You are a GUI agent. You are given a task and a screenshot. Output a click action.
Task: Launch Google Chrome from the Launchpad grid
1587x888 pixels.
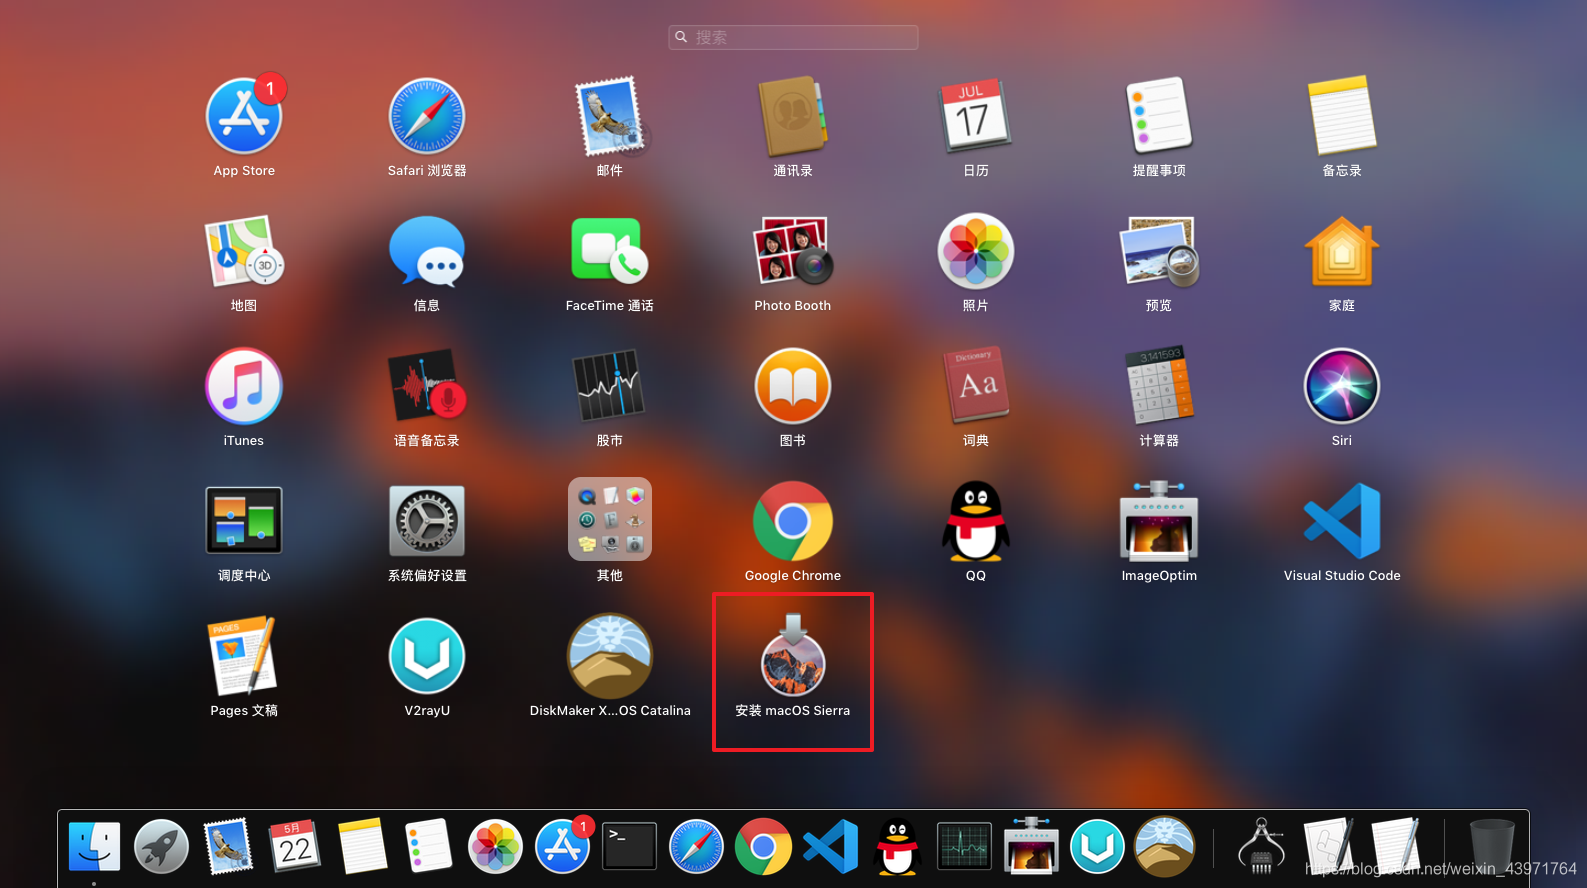pyautogui.click(x=793, y=521)
